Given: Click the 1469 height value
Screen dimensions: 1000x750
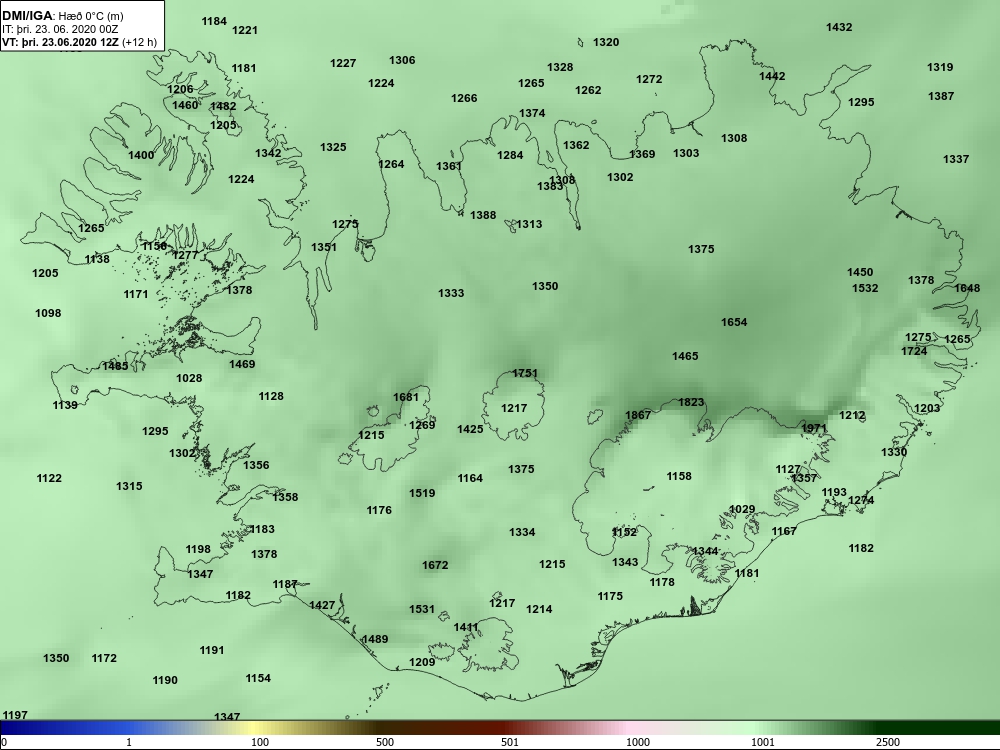Looking at the screenshot, I should click(x=242, y=365).
